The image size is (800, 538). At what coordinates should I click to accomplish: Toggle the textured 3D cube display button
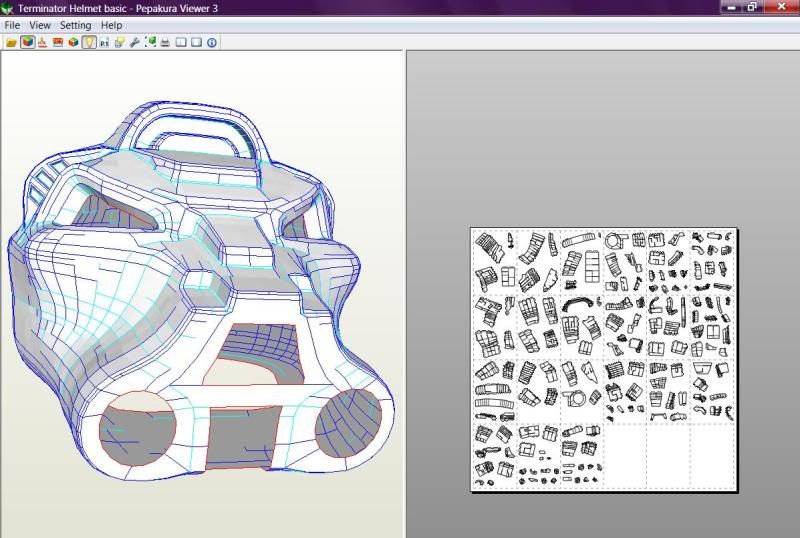pos(28,42)
